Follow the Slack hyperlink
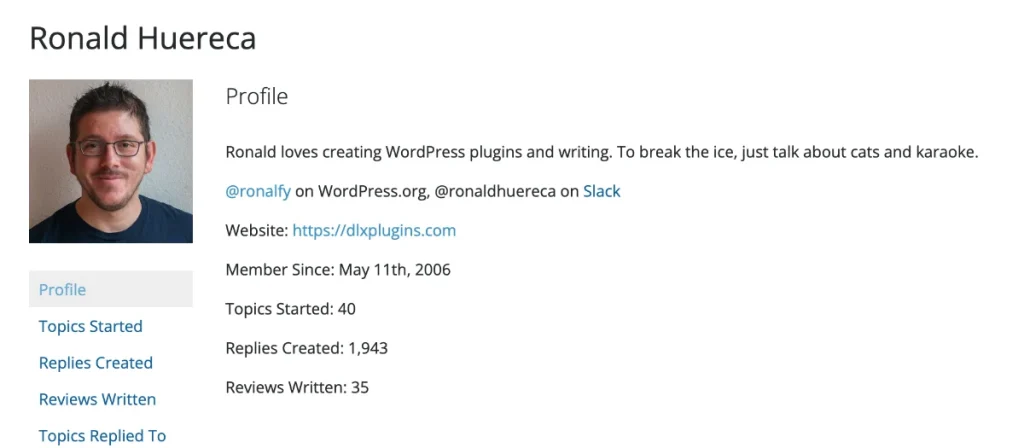Screen dimensions: 1024x448 (x=601, y=191)
